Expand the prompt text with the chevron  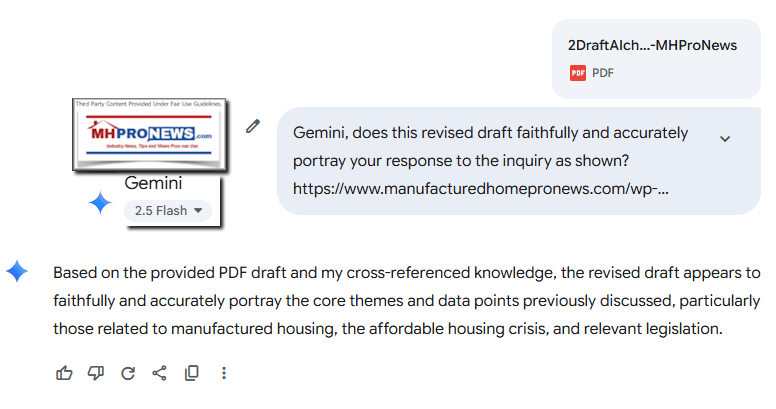(x=725, y=138)
